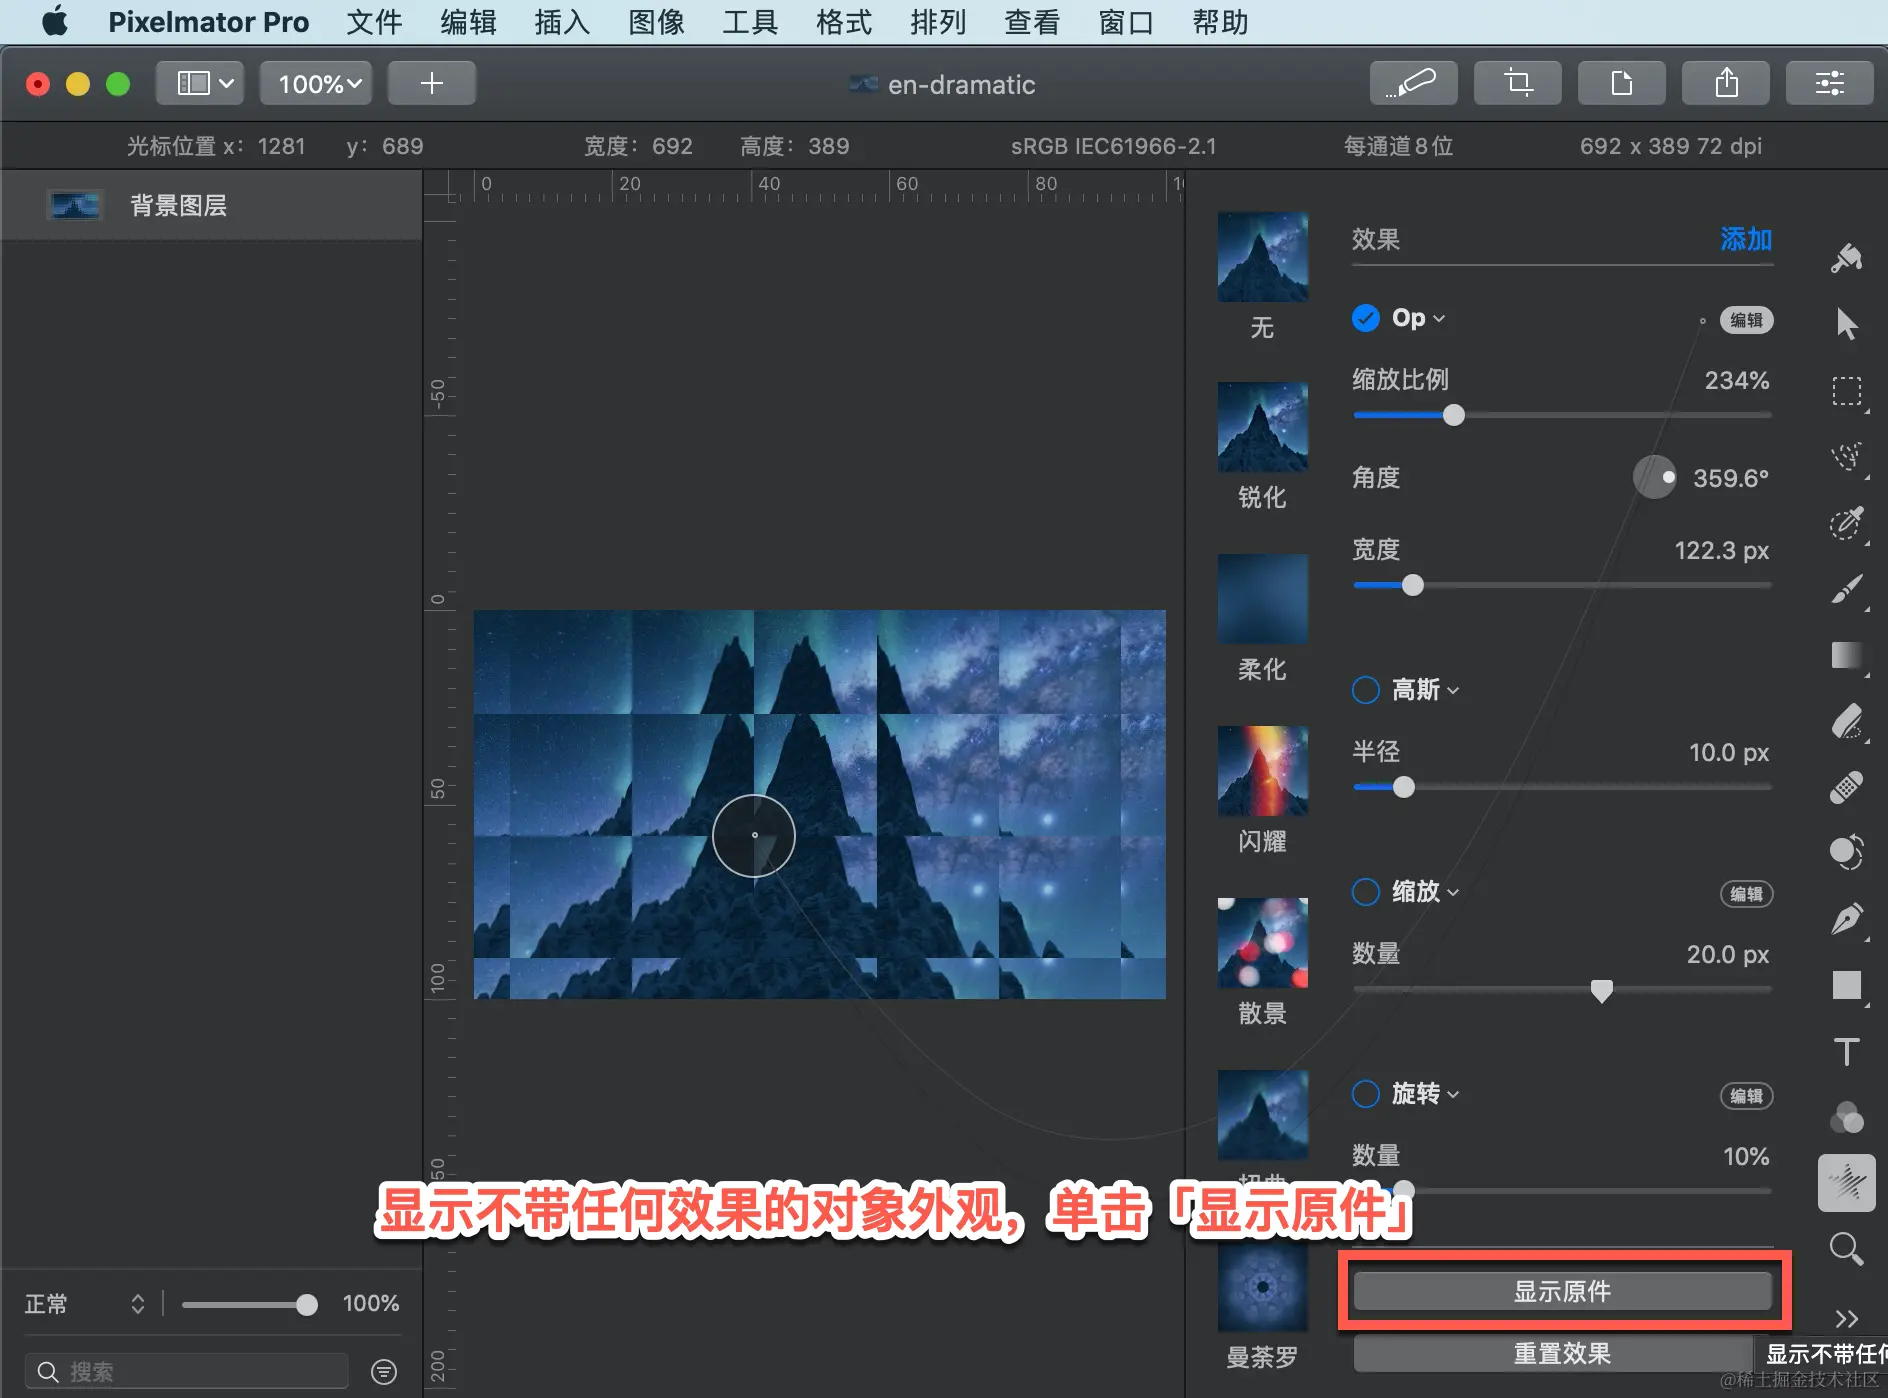
Task: Select the Free Selection lasso tool
Action: coord(1846,456)
